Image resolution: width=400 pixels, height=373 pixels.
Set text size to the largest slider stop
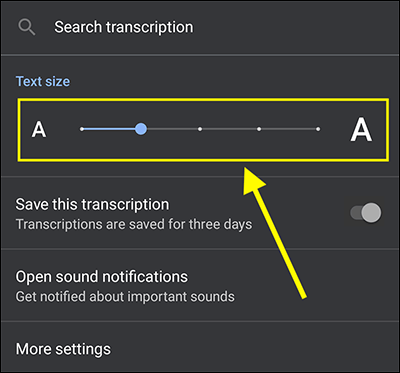(318, 129)
